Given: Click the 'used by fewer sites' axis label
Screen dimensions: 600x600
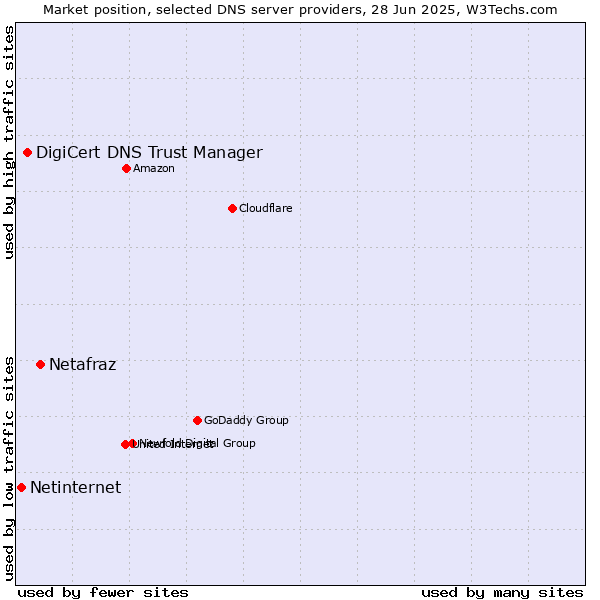Looking at the screenshot, I should tap(103, 593).
